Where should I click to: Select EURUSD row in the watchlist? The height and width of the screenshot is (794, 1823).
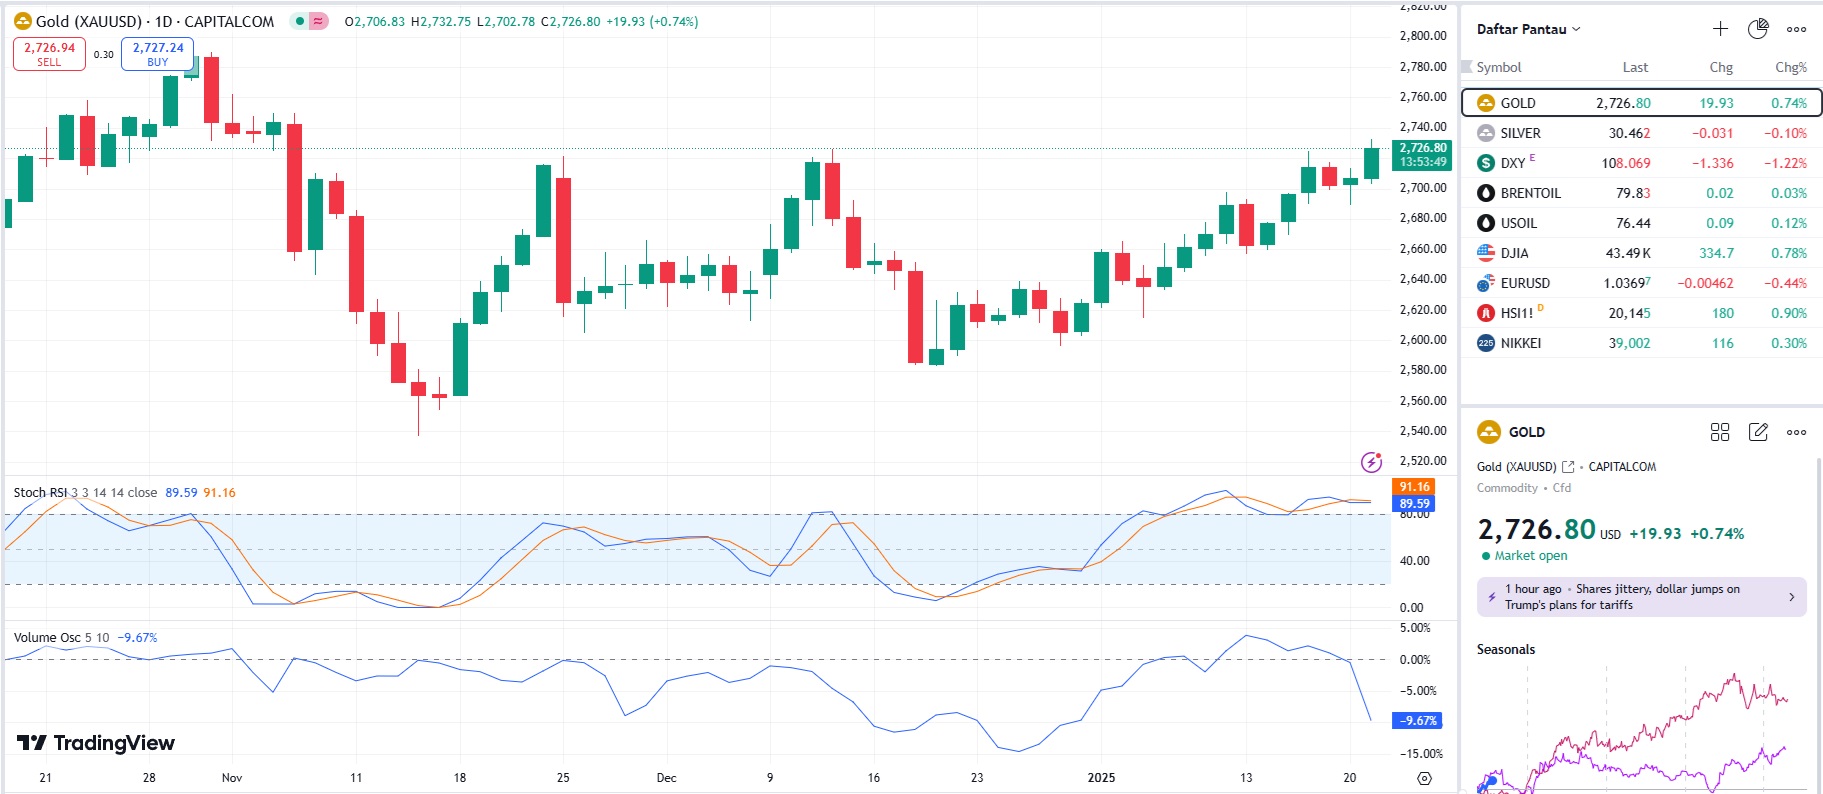point(1525,283)
